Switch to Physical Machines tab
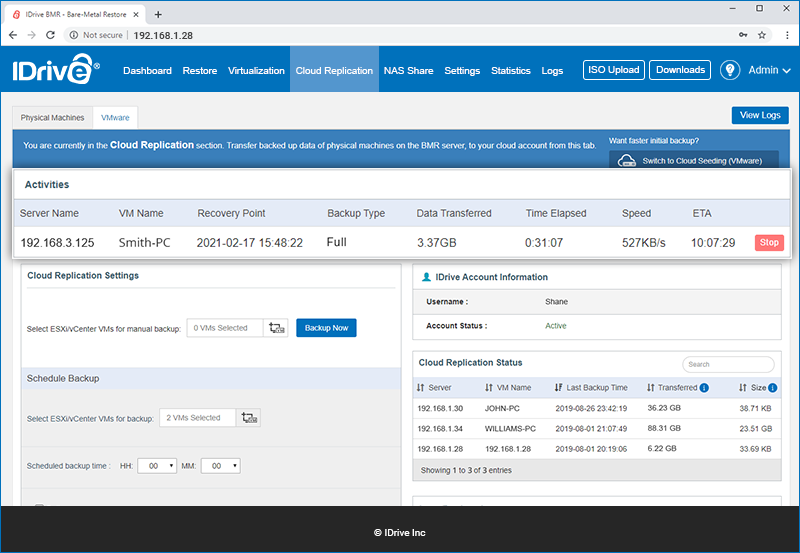Screen dimensions: 800x553 point(53,118)
